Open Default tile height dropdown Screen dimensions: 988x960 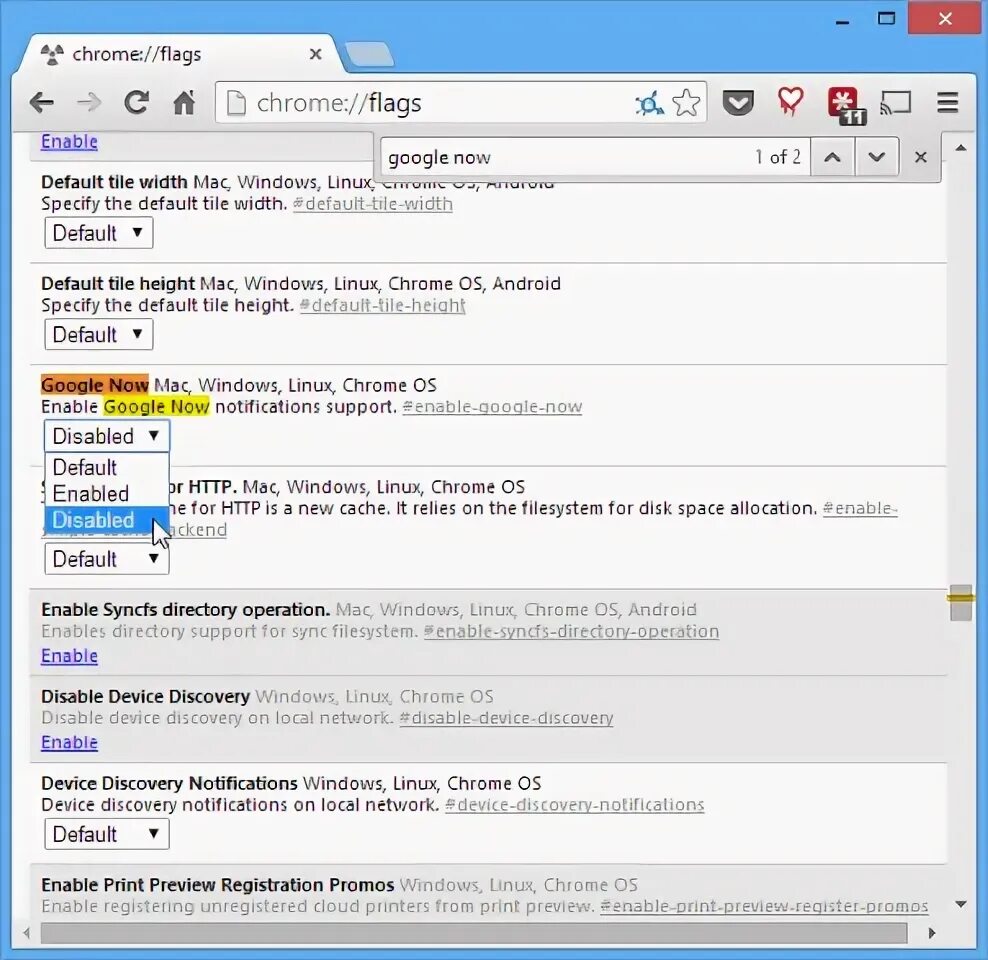[x=99, y=334]
